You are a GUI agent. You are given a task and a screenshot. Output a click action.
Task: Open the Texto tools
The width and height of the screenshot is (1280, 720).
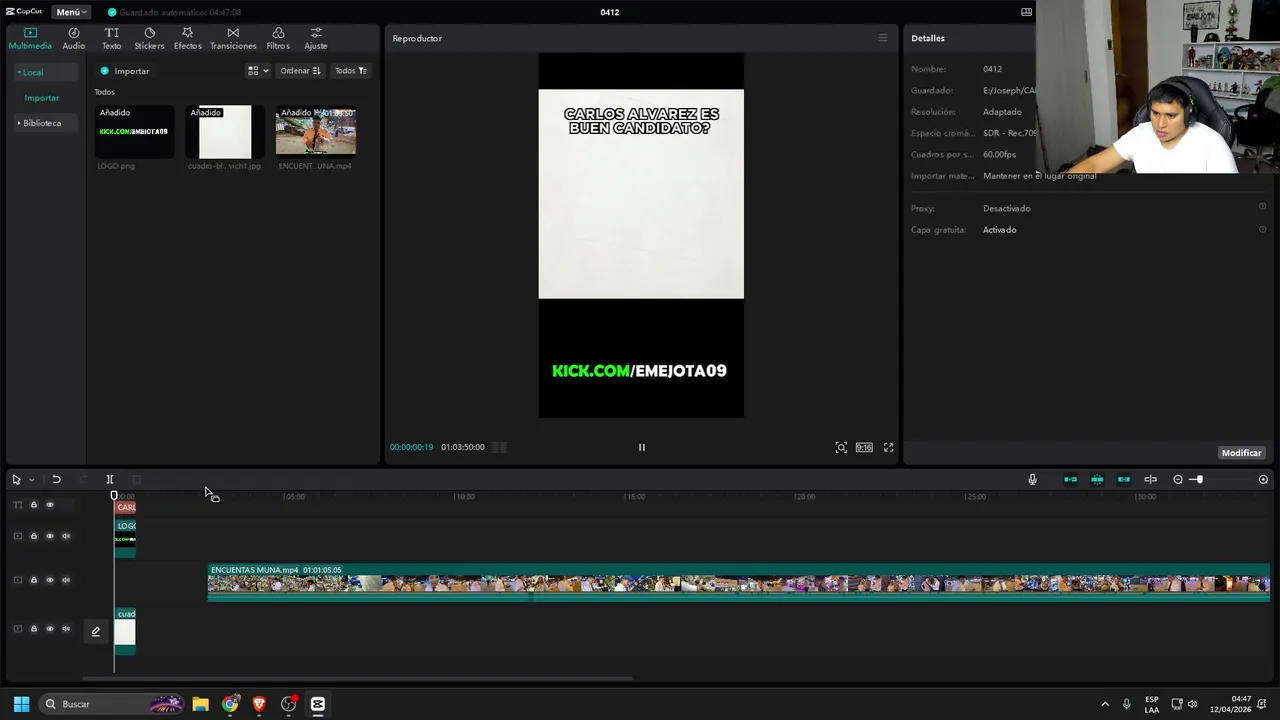click(111, 38)
